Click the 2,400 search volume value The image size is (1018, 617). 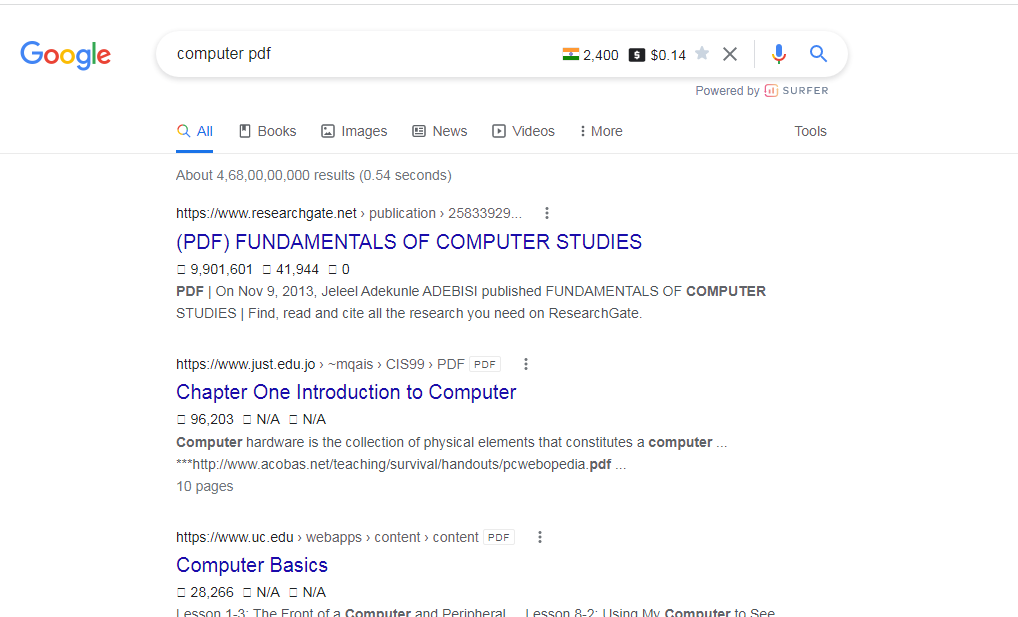tap(601, 55)
